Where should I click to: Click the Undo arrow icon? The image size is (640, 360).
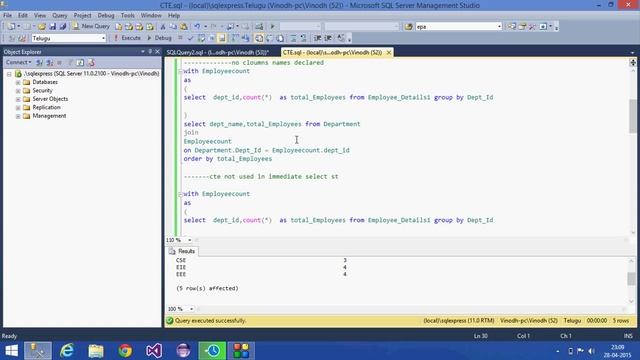197,27
